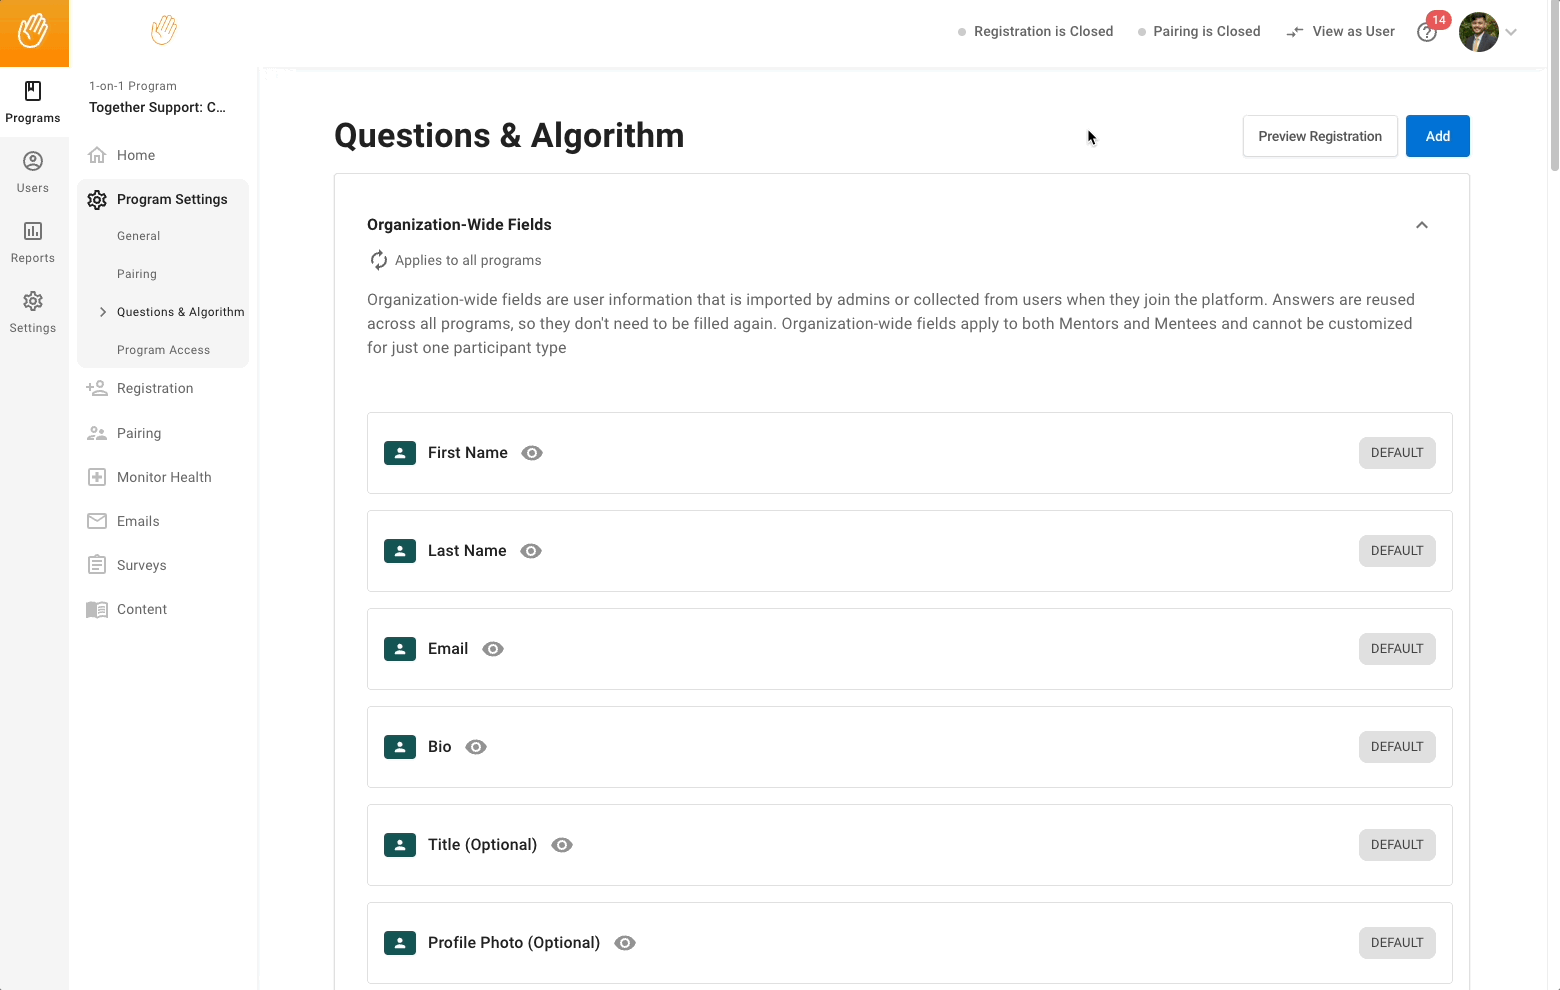Screen dimensions: 1560x990
Task: Select Questions & Algorithm submenu item
Action: 181,312
